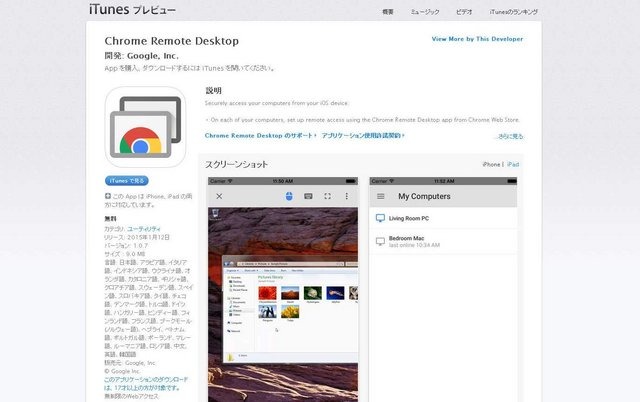The width and height of the screenshot is (640, 402).
Task: Click the 説明 heading
Action: click(213, 91)
